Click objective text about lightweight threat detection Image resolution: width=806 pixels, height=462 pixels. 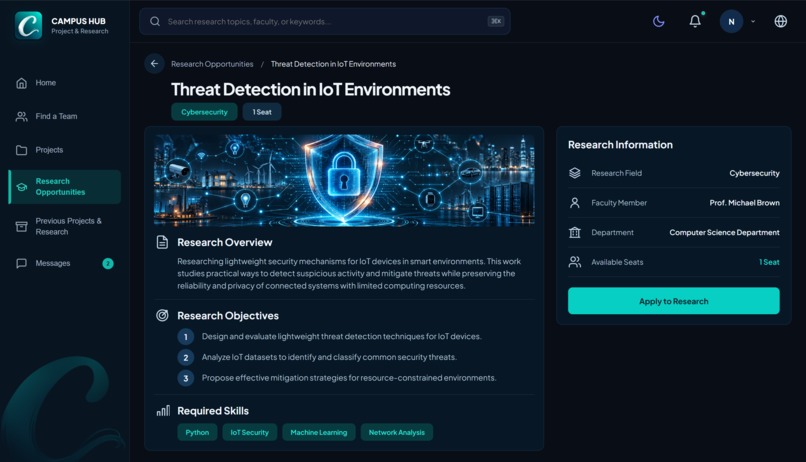[341, 337]
